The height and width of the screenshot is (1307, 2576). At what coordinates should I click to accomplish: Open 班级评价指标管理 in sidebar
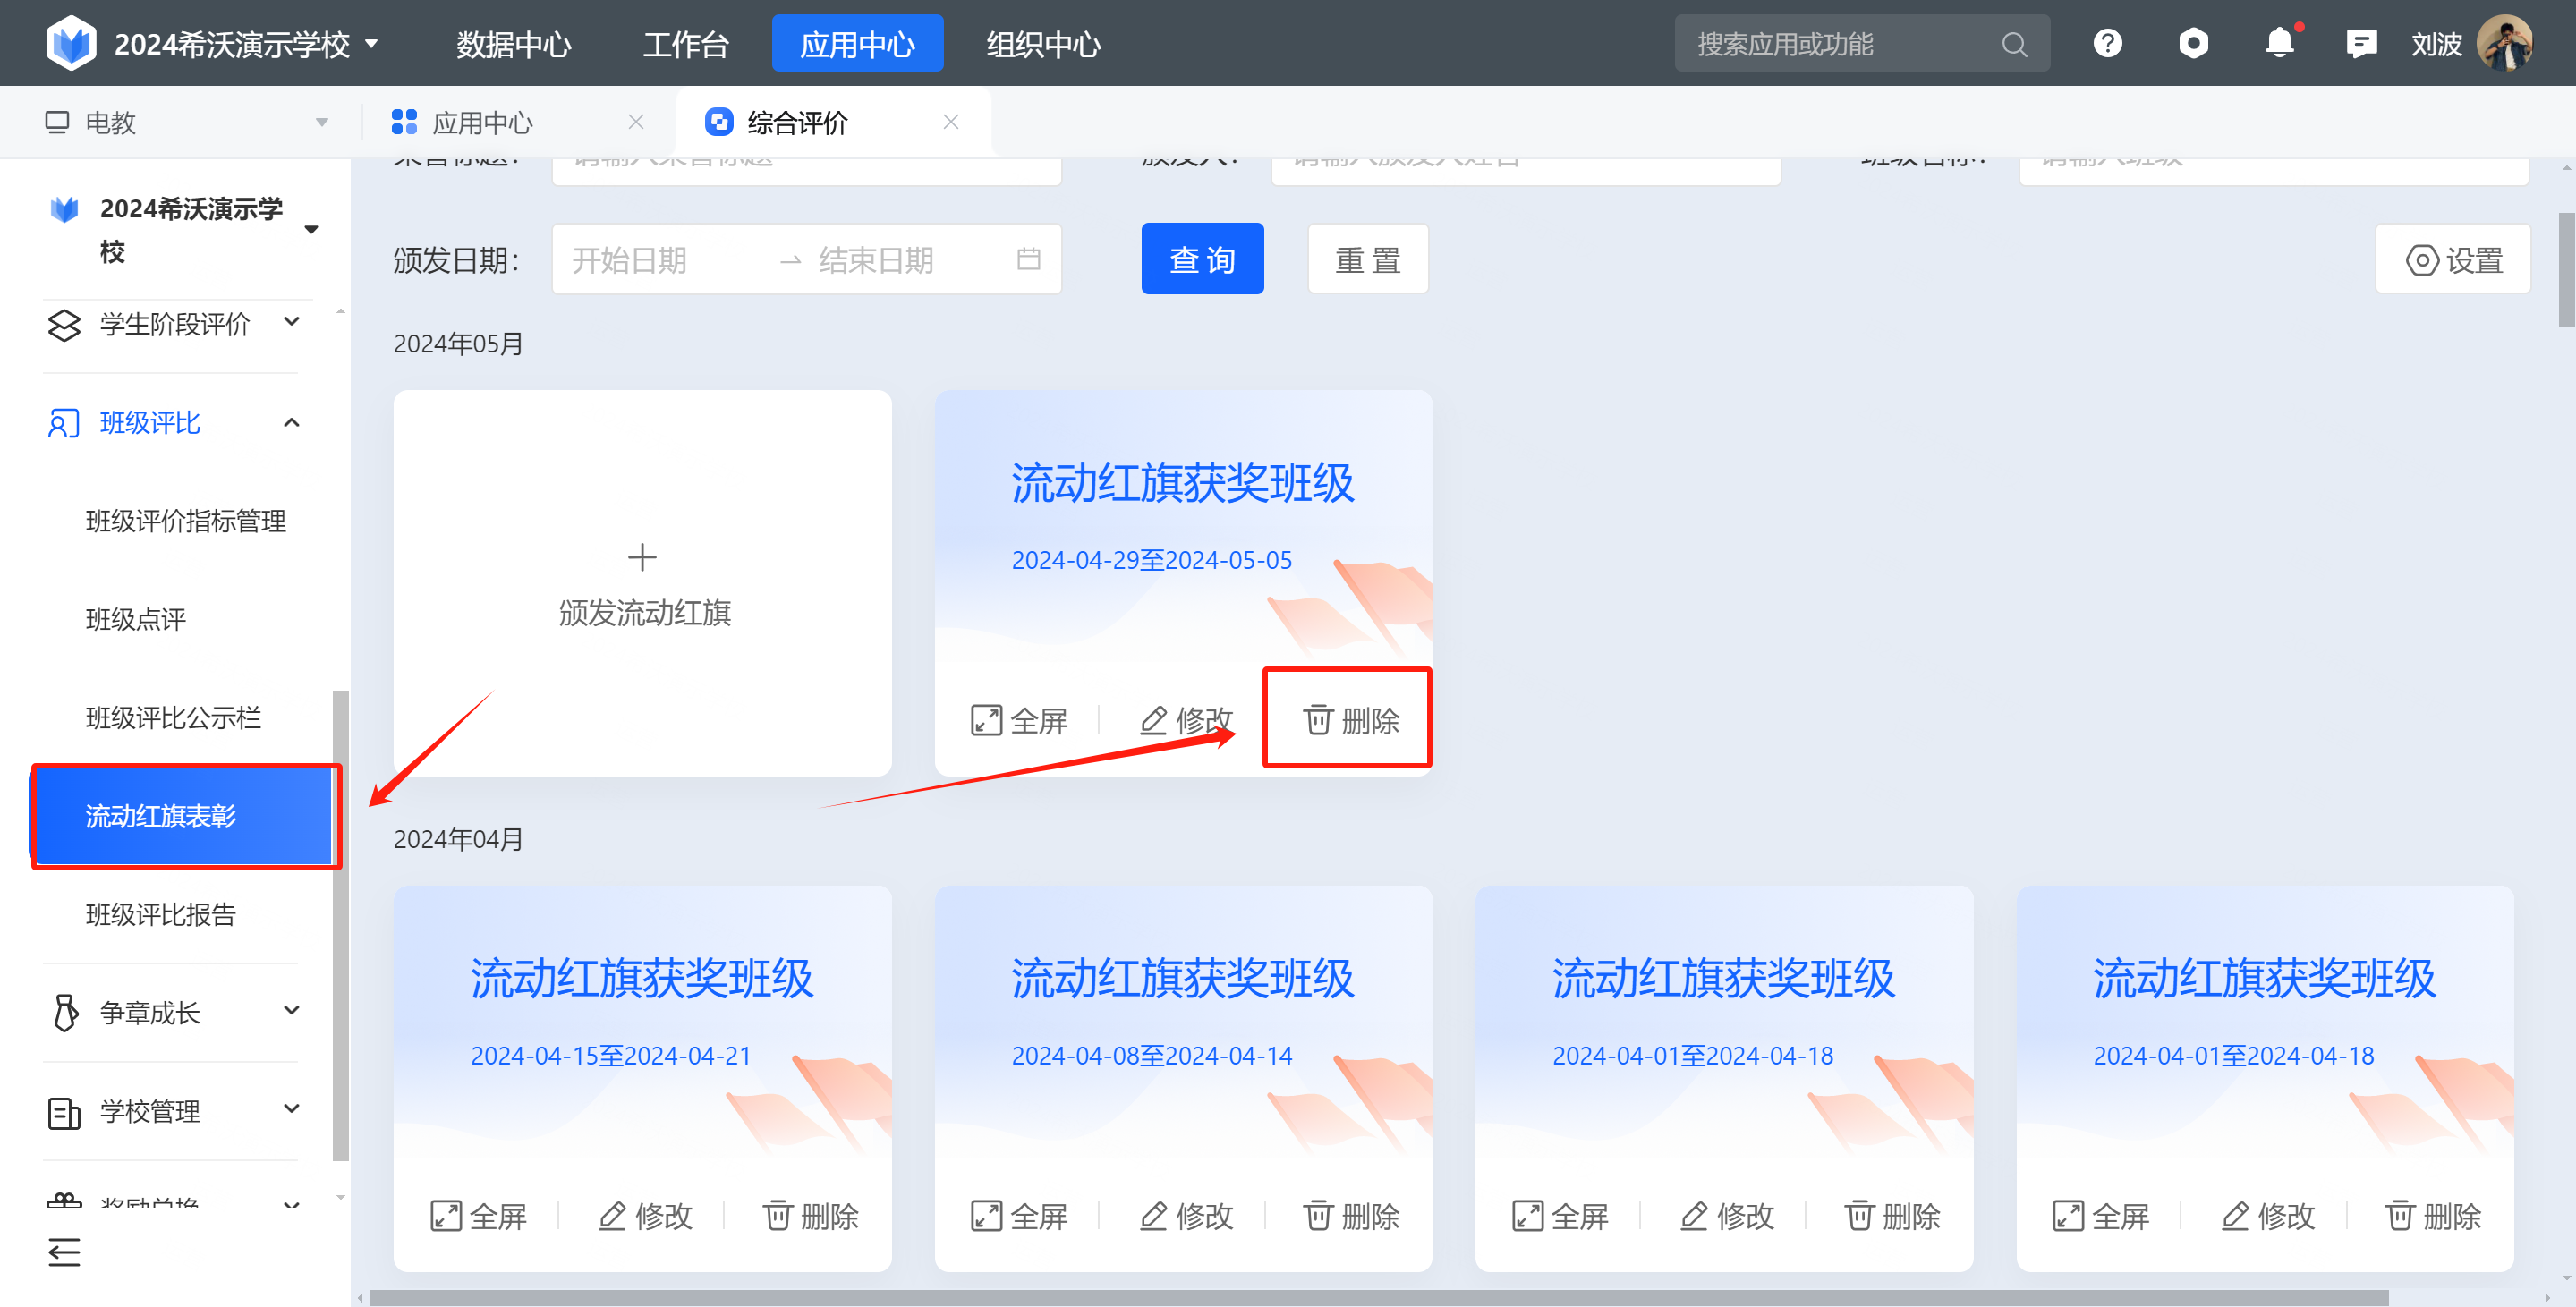coord(186,521)
